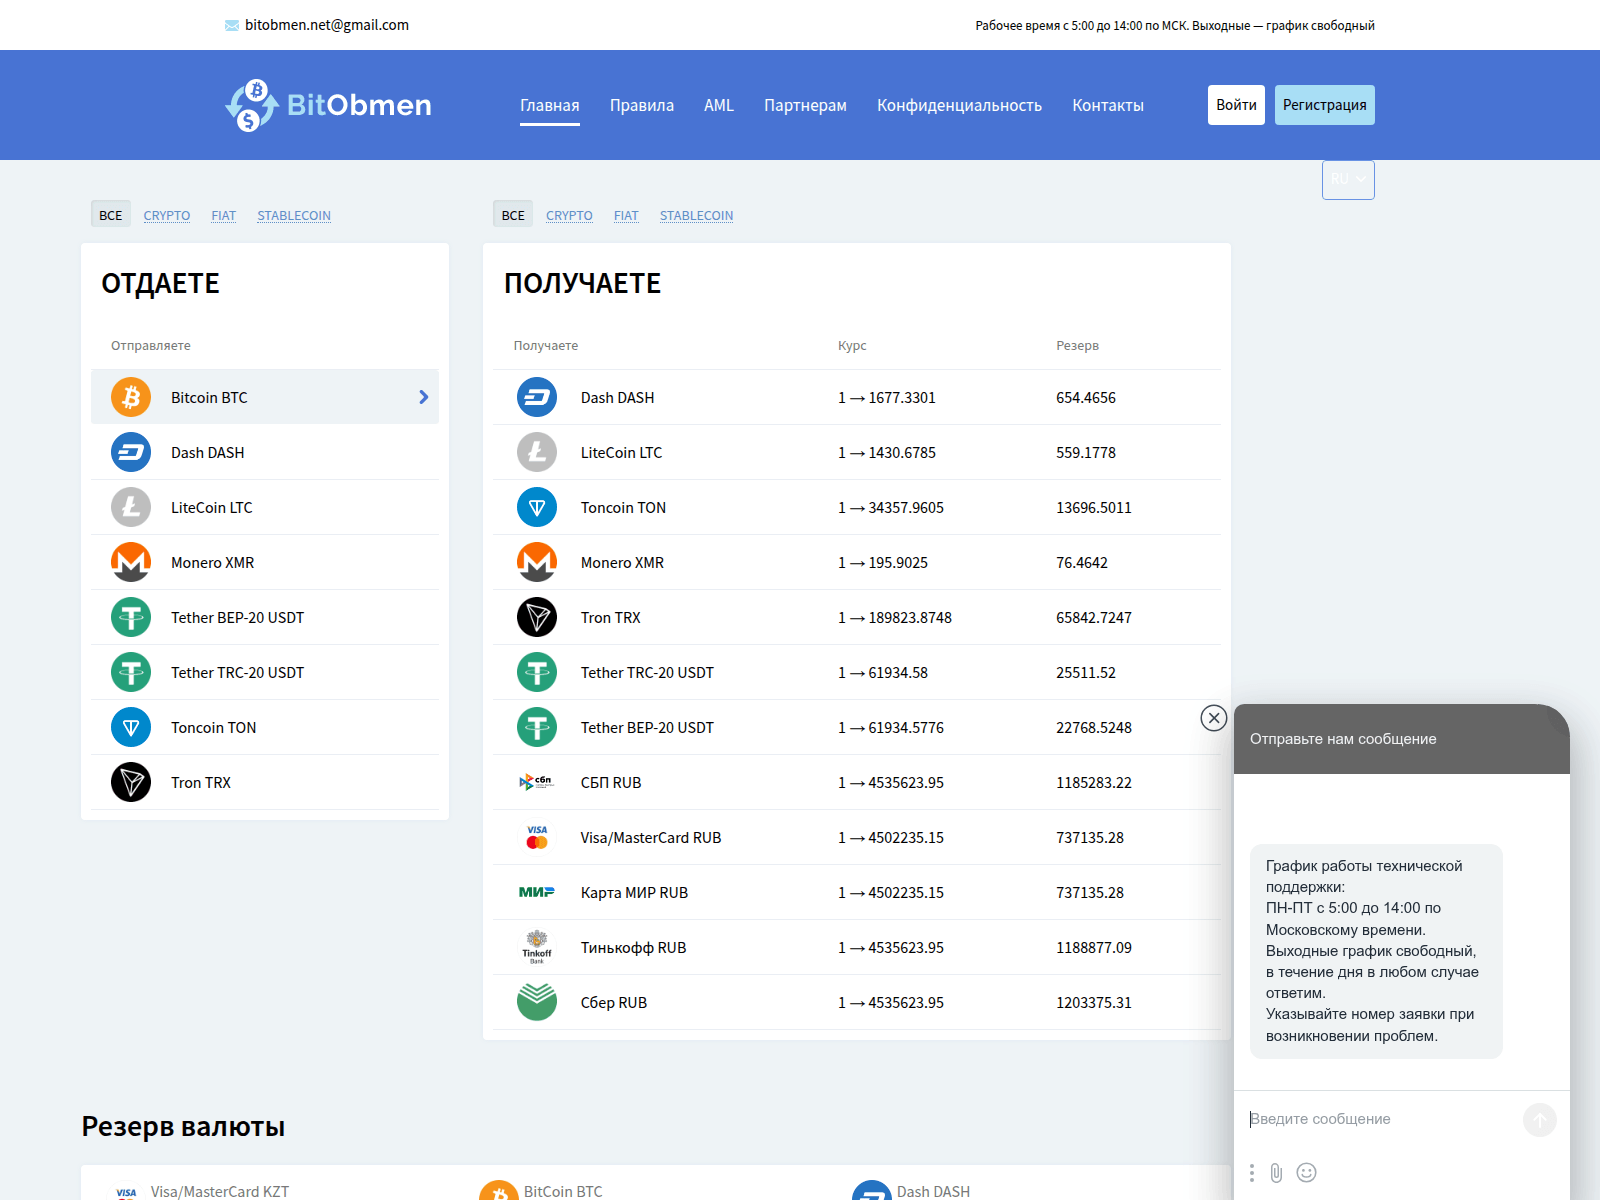
Task: Select Toncoin TON in the Получаете list
Action: coord(857,507)
